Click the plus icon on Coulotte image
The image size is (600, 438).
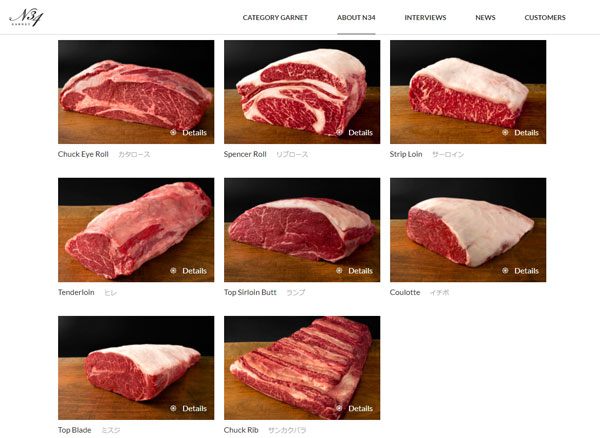coord(505,270)
